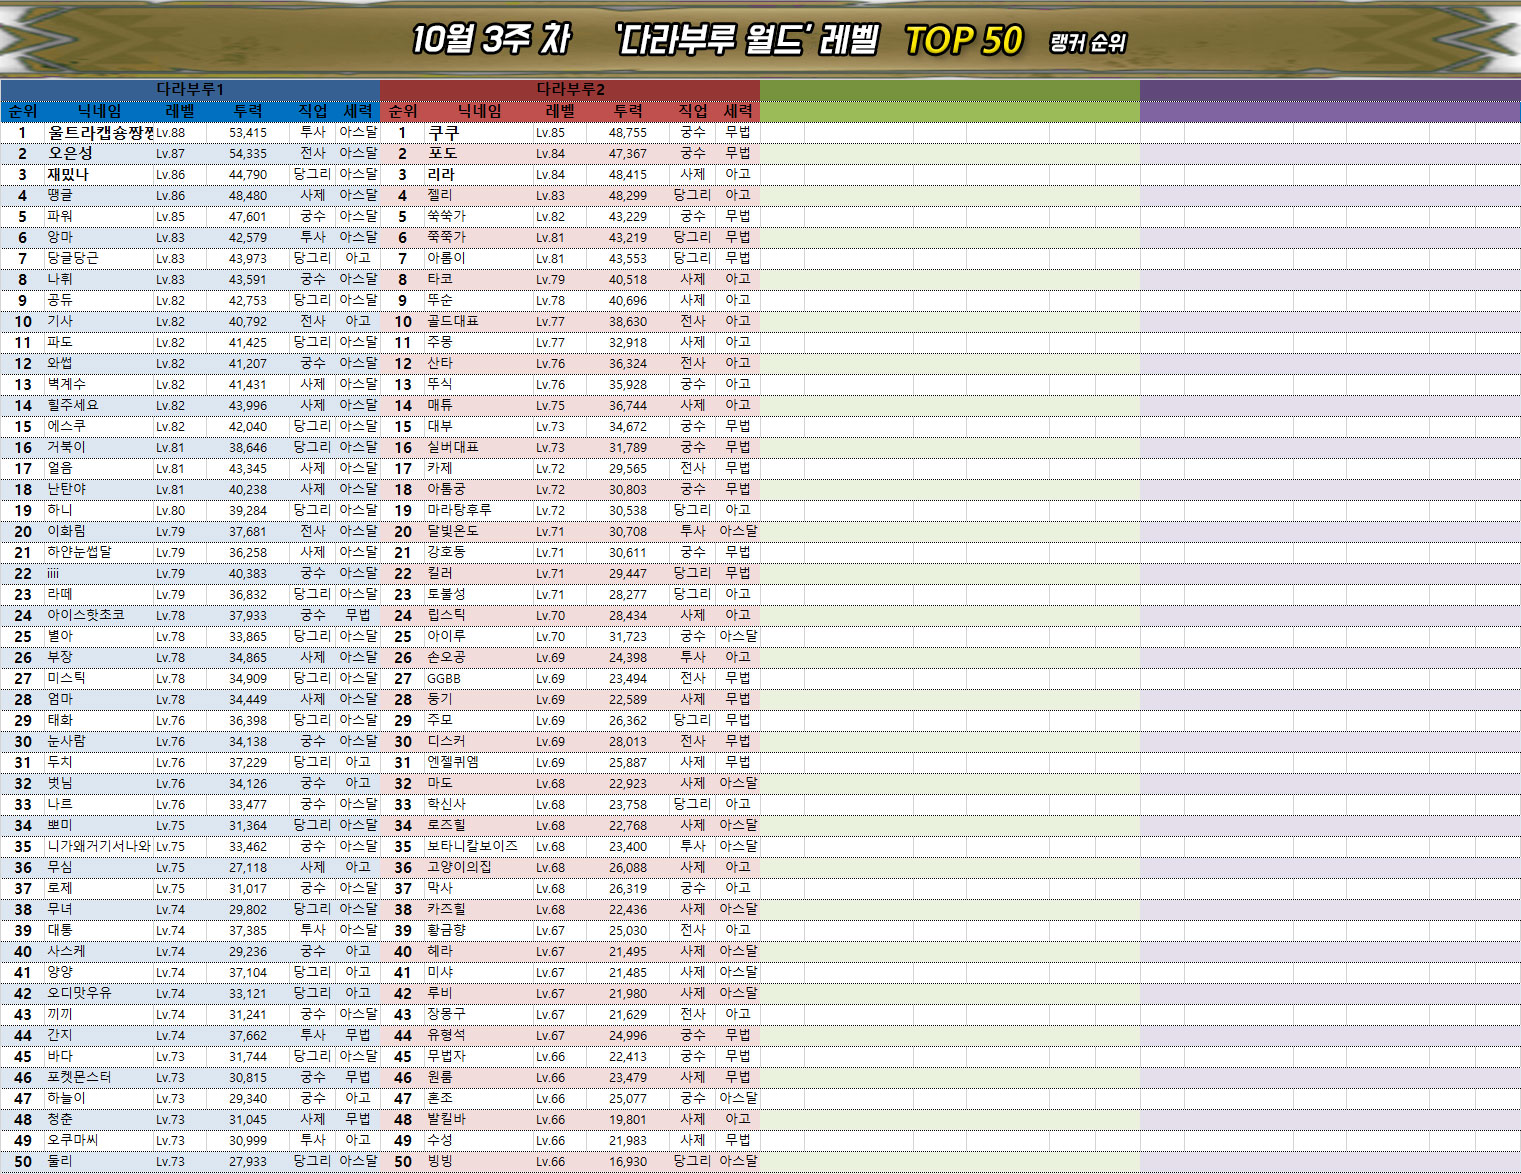Select the nickname cell 포도
This screenshot has width=1521, height=1174.
click(x=443, y=153)
